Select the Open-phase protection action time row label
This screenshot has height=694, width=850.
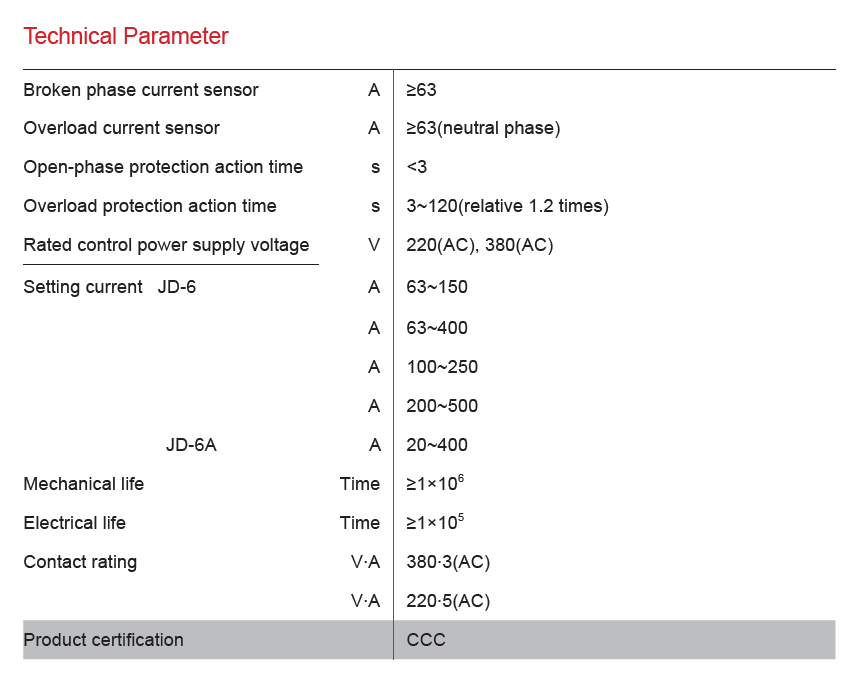163,167
